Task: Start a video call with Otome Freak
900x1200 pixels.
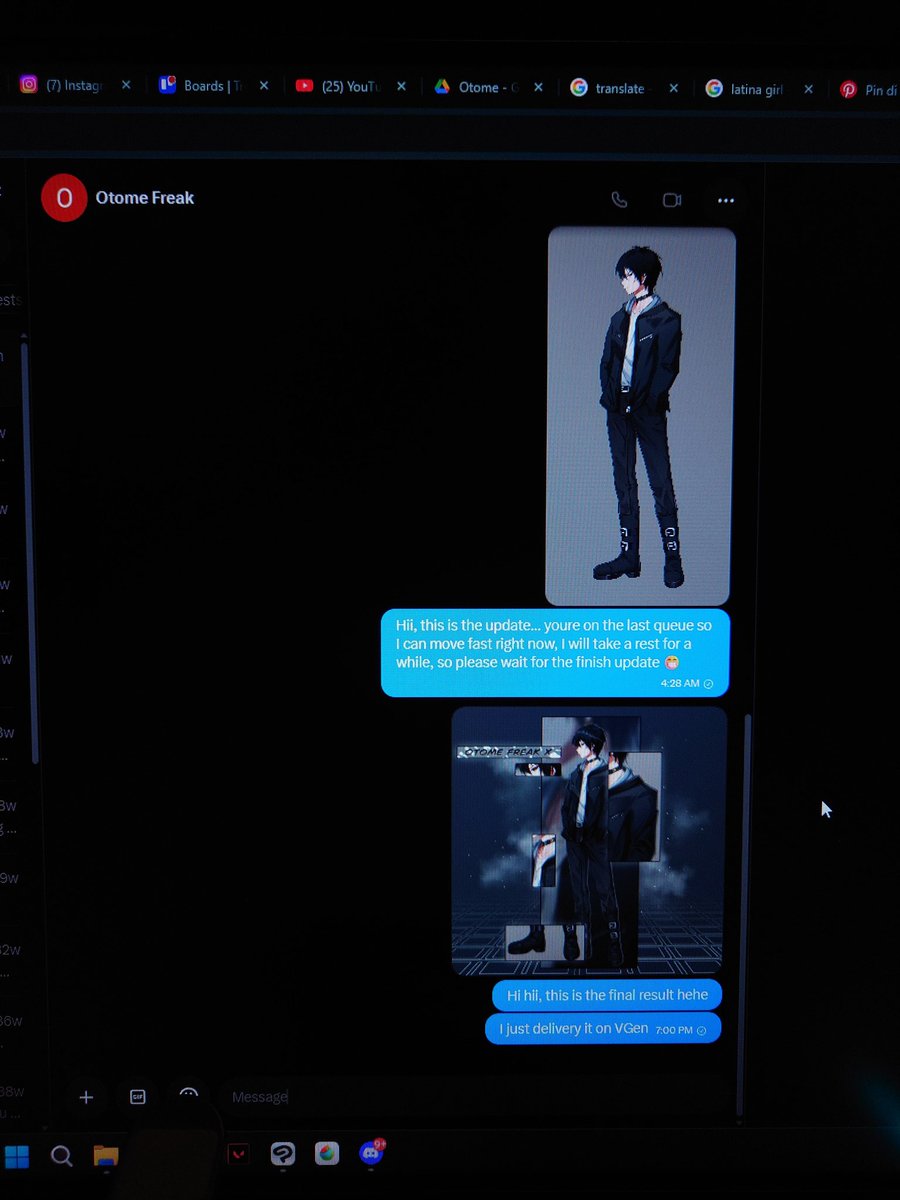Action: pos(672,200)
